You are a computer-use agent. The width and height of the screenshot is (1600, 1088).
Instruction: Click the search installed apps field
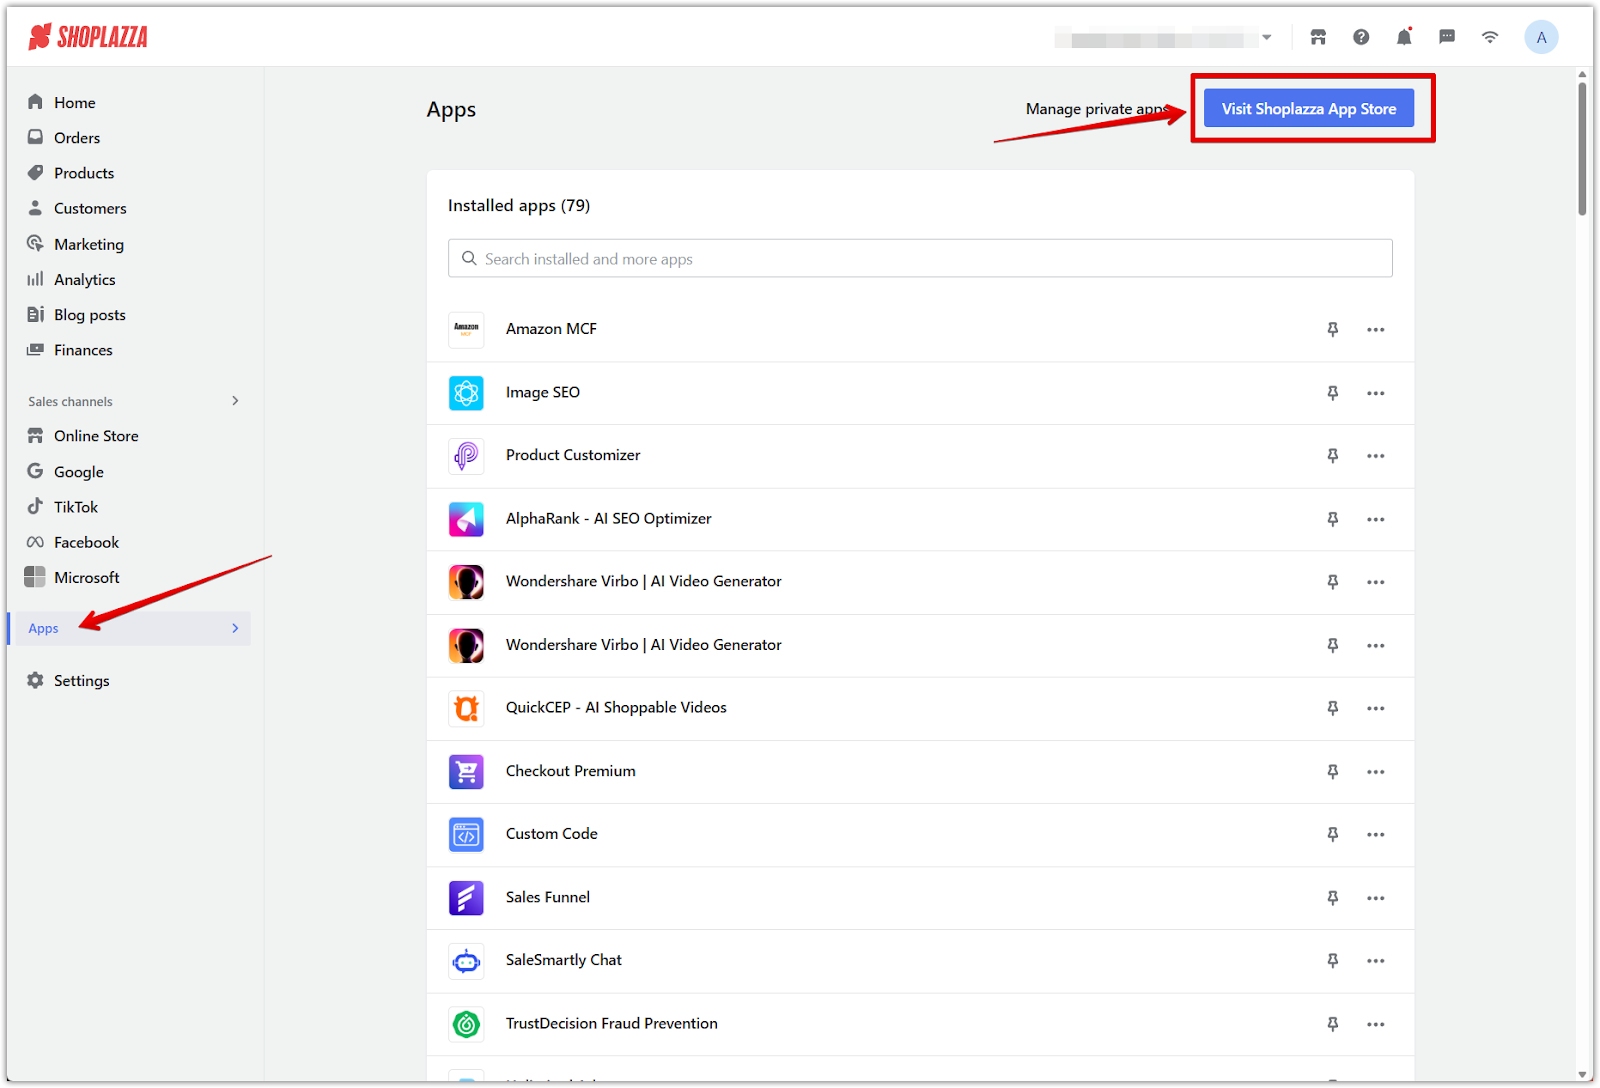(920, 258)
